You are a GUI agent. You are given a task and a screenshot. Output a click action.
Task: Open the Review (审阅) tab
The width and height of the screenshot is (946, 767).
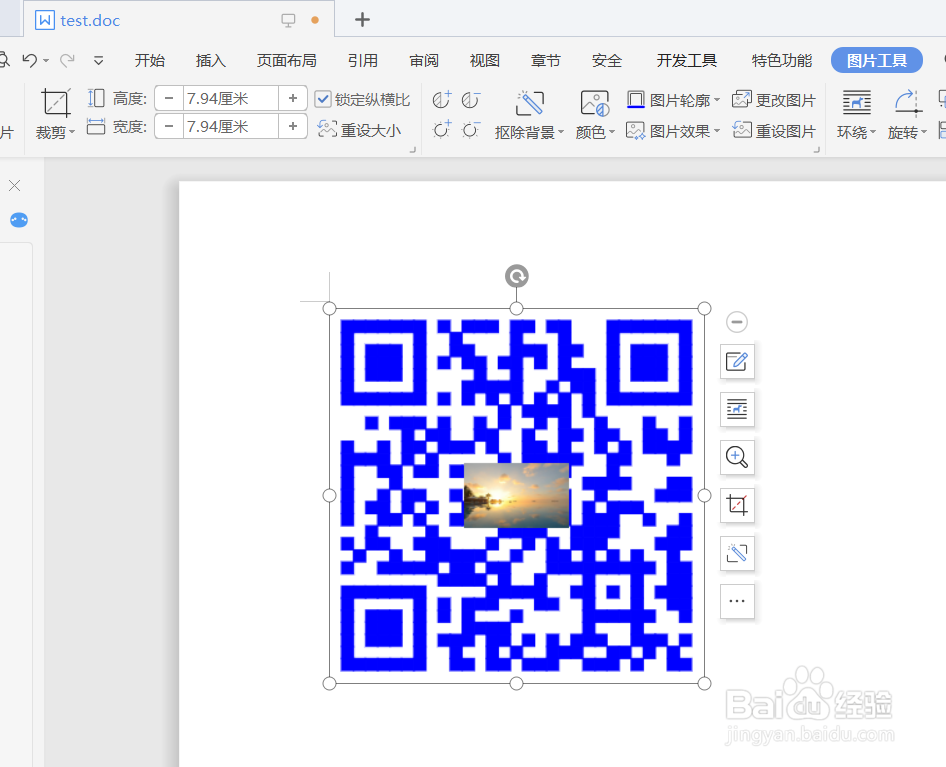point(424,60)
